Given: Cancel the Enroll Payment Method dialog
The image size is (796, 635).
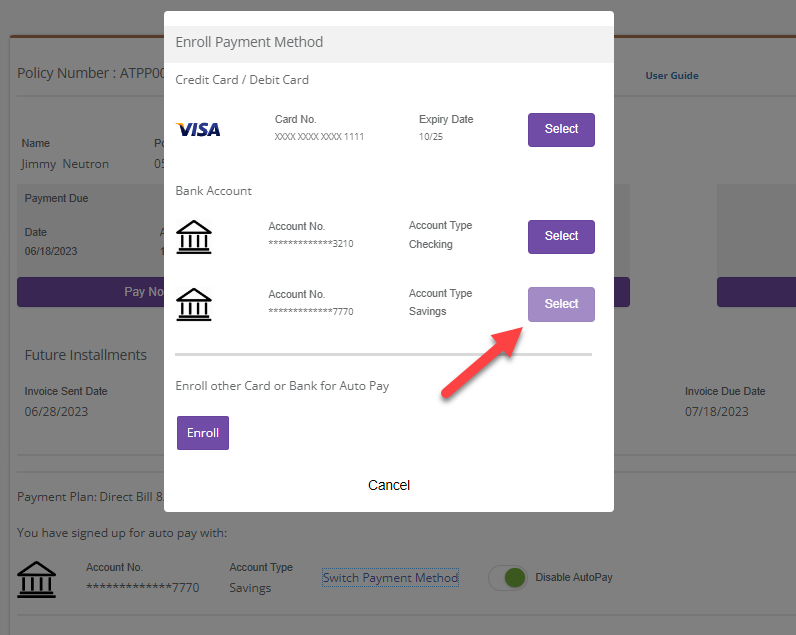Looking at the screenshot, I should (389, 485).
